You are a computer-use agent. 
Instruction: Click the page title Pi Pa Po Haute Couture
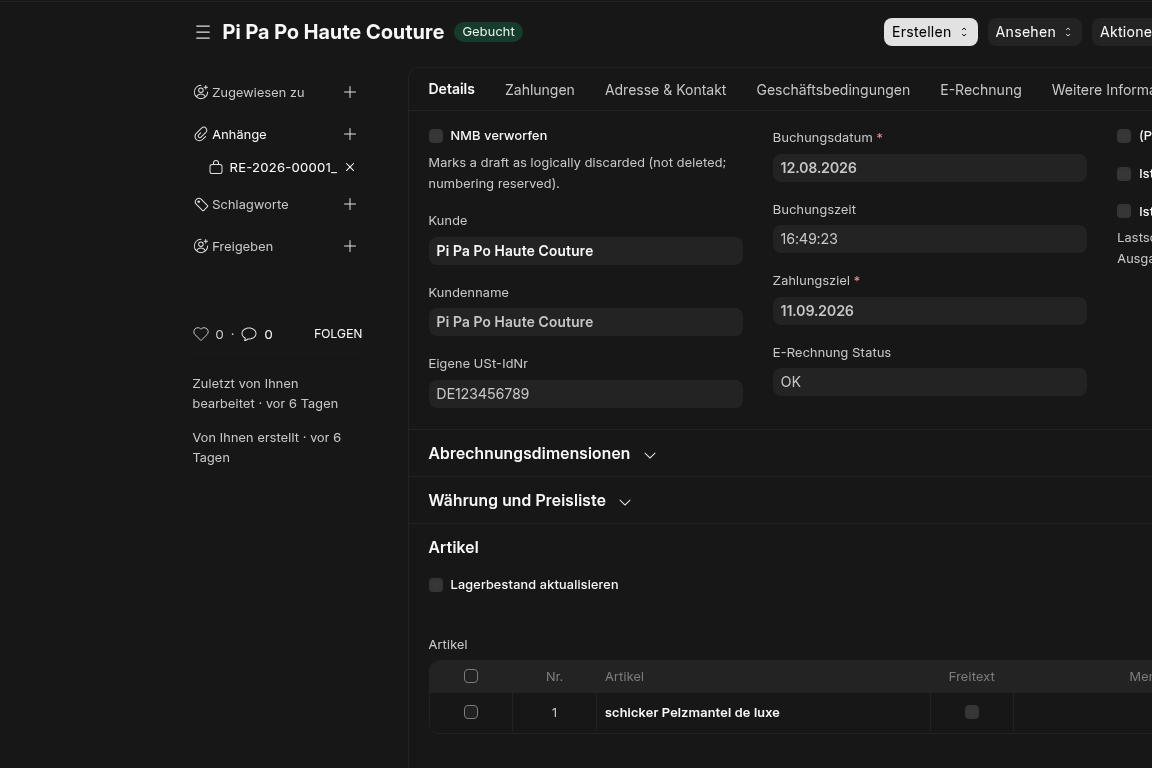point(333,32)
